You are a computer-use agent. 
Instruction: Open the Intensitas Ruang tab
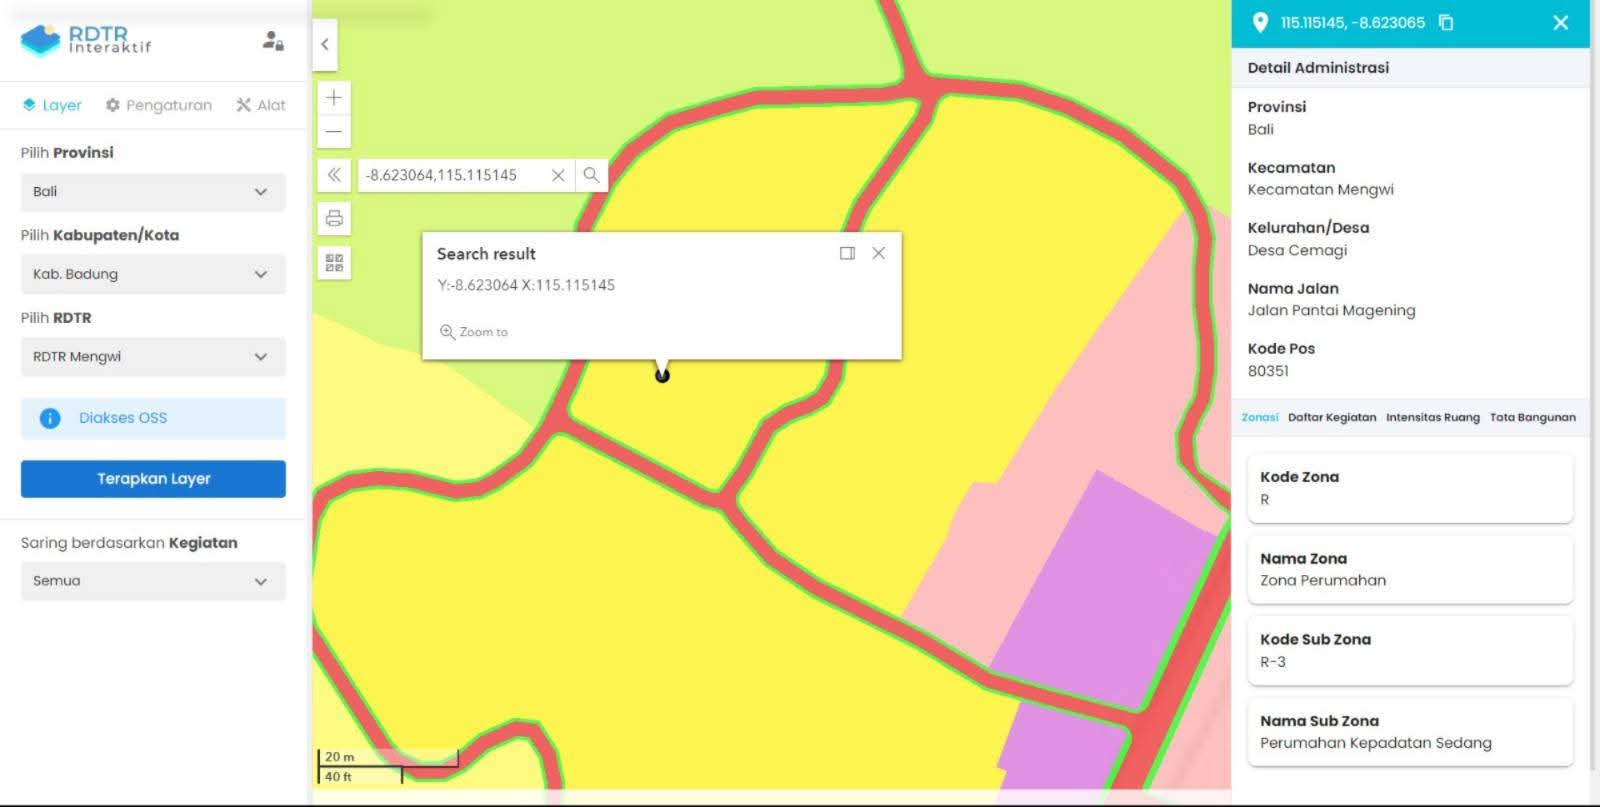[x=1432, y=418]
